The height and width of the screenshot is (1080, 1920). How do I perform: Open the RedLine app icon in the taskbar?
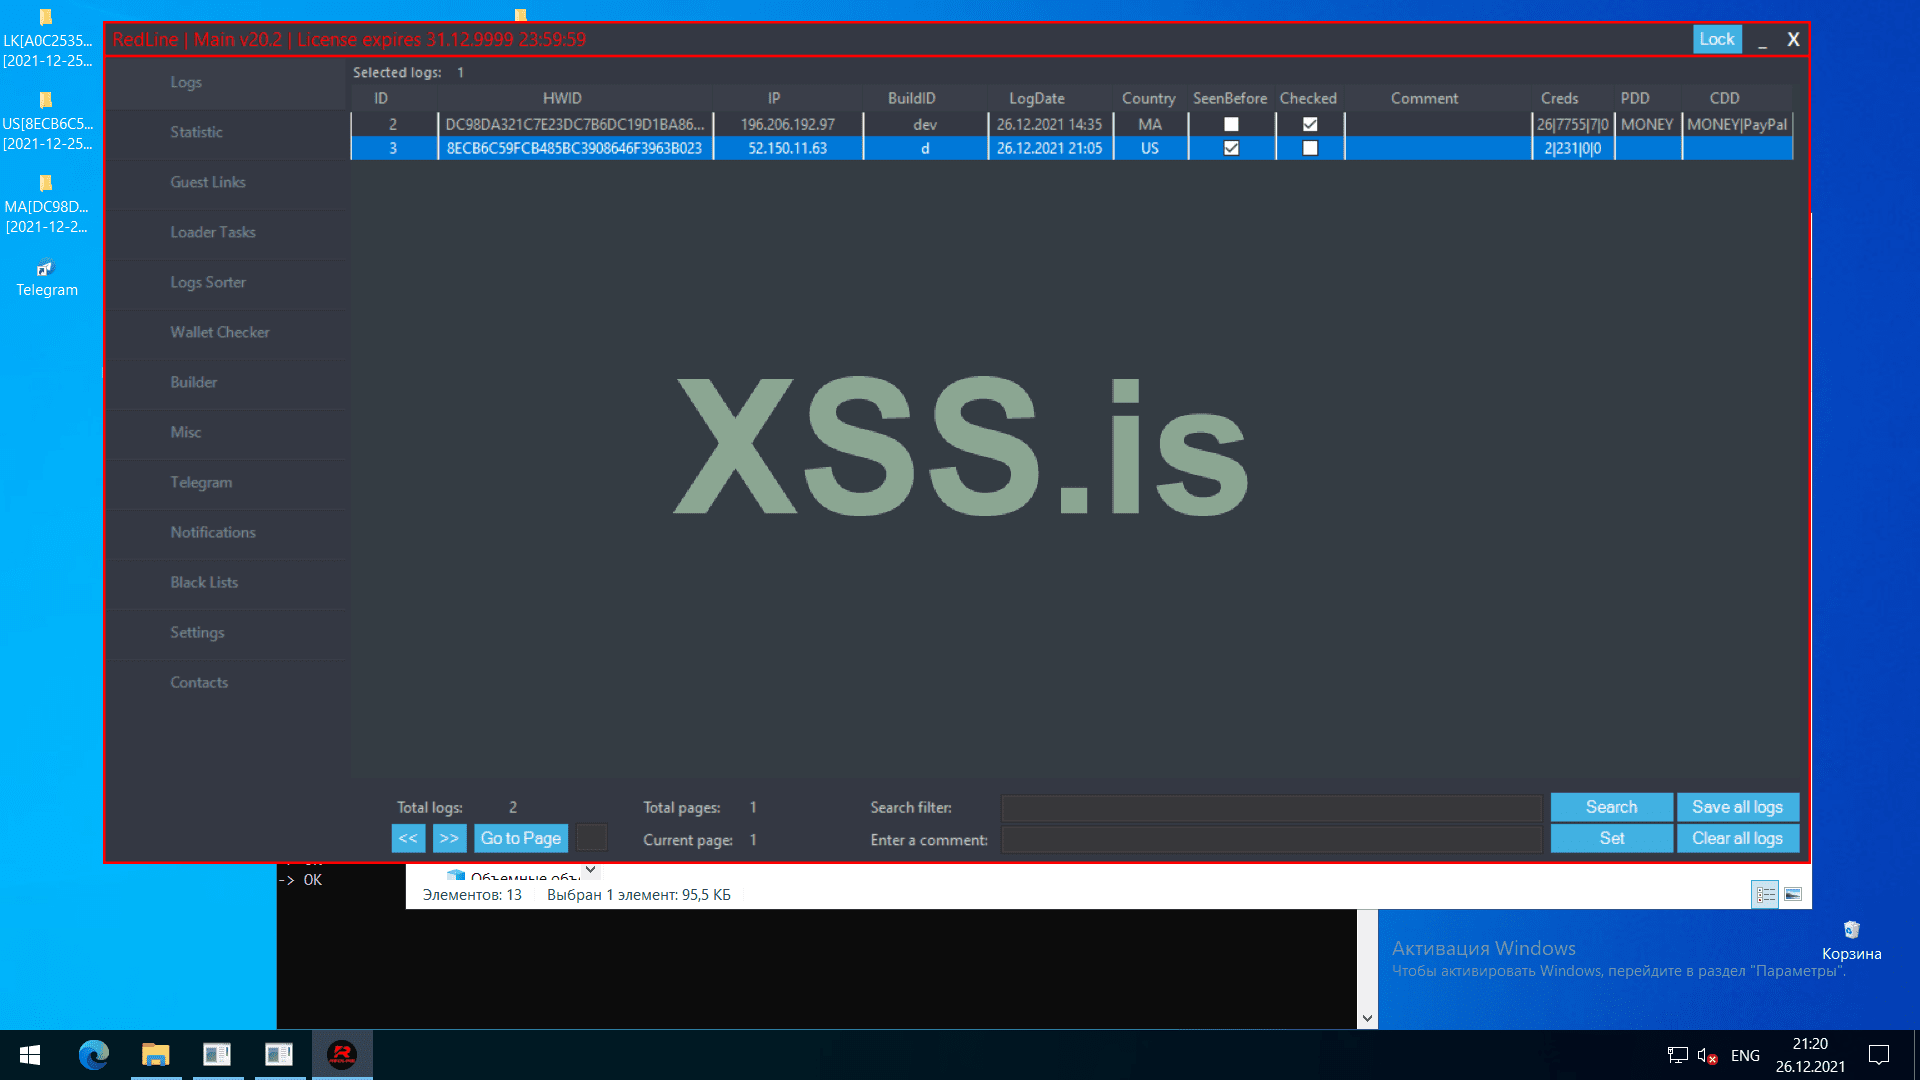pos(342,1055)
